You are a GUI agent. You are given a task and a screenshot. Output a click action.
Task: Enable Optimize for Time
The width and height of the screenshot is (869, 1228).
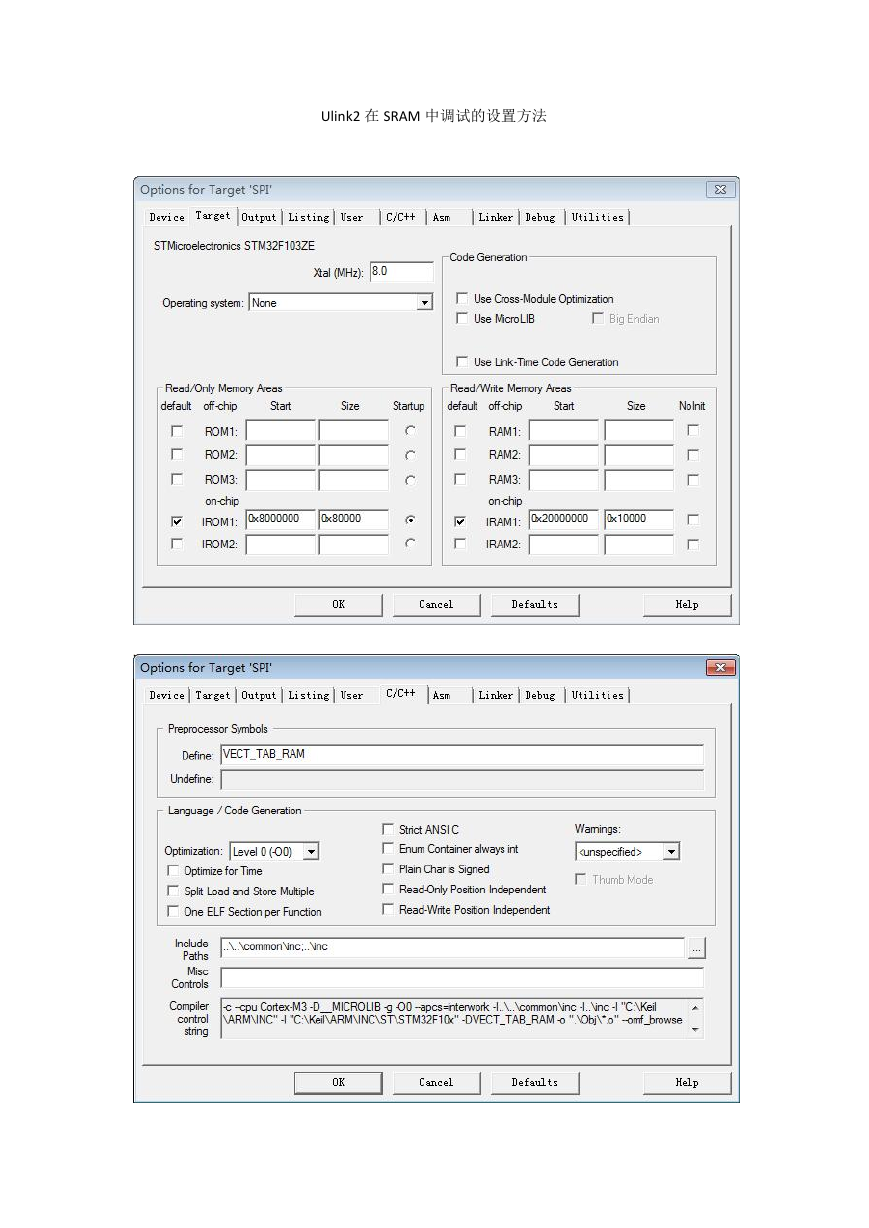[174, 871]
